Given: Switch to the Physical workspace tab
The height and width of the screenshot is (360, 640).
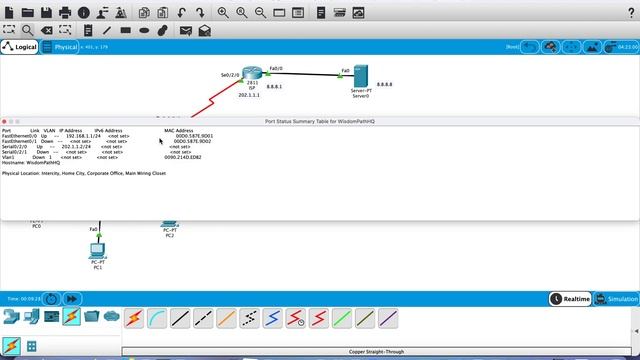Looking at the screenshot, I should click(x=60, y=47).
